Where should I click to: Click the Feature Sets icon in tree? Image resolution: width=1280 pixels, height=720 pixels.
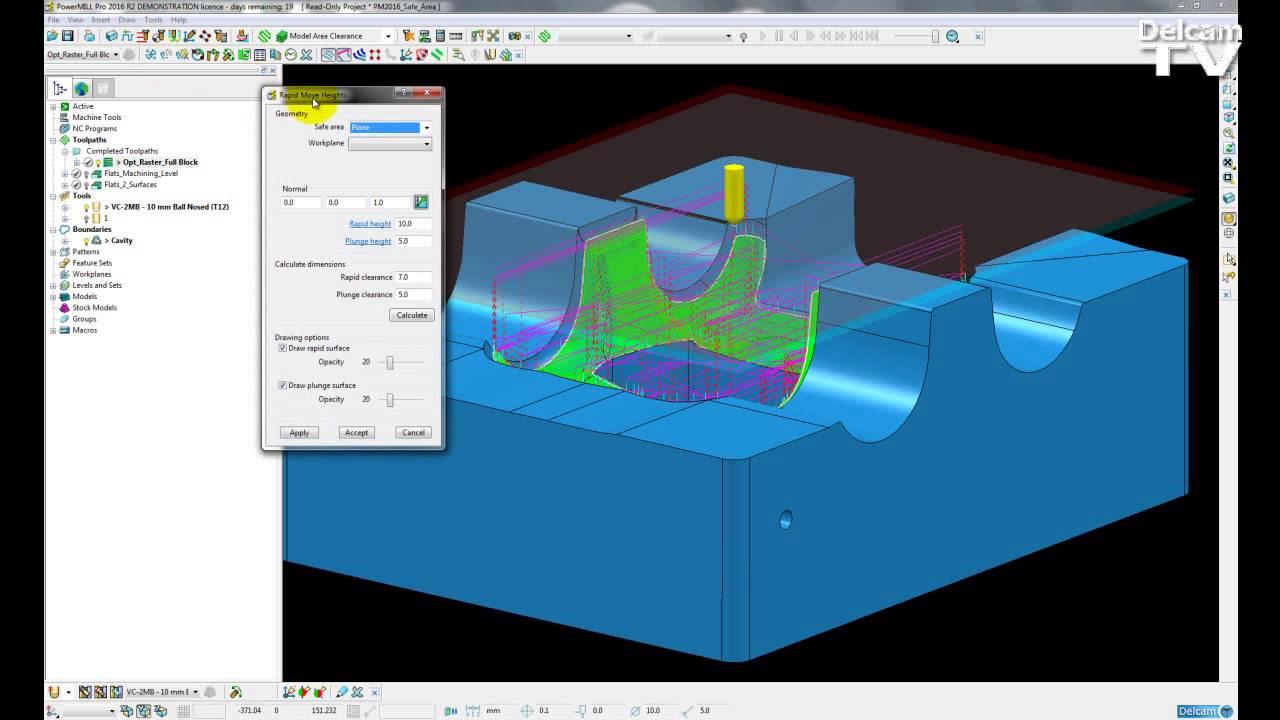(x=65, y=263)
